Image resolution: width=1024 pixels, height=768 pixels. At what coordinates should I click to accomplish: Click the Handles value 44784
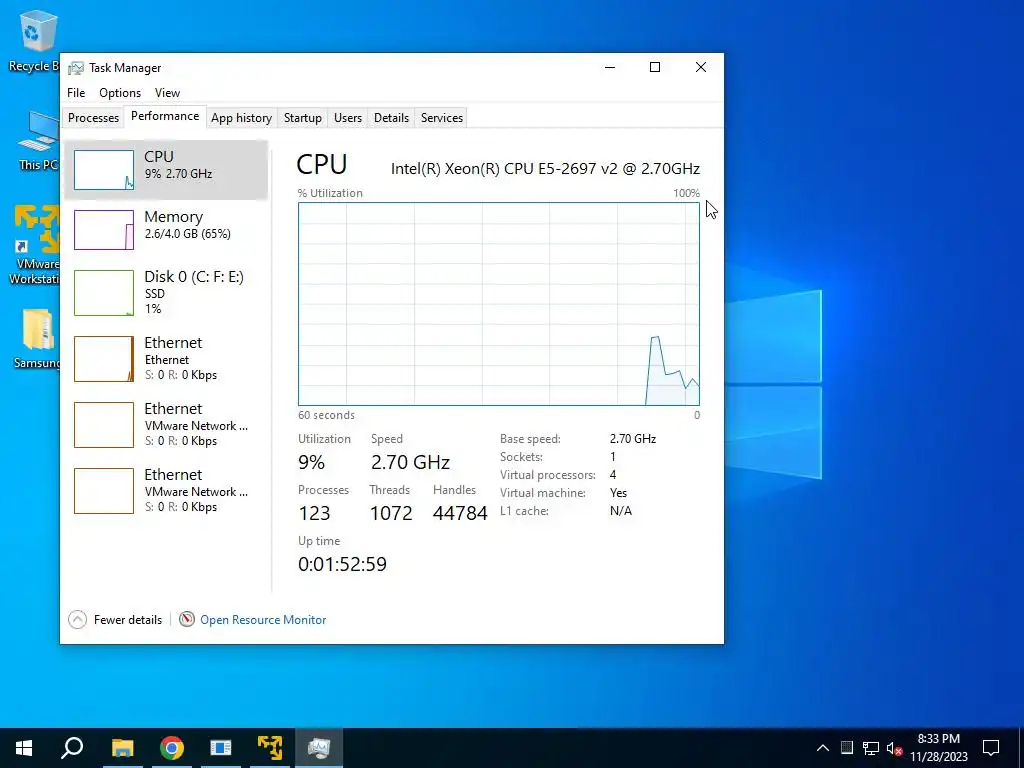(x=460, y=513)
